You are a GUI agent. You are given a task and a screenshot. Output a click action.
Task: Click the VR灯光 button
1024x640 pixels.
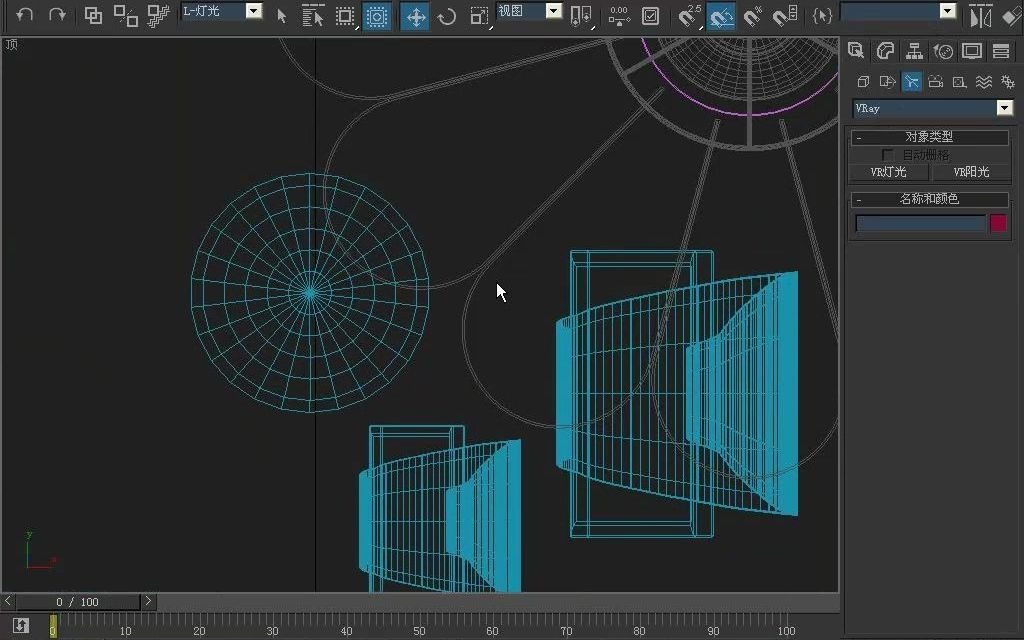(x=888, y=172)
